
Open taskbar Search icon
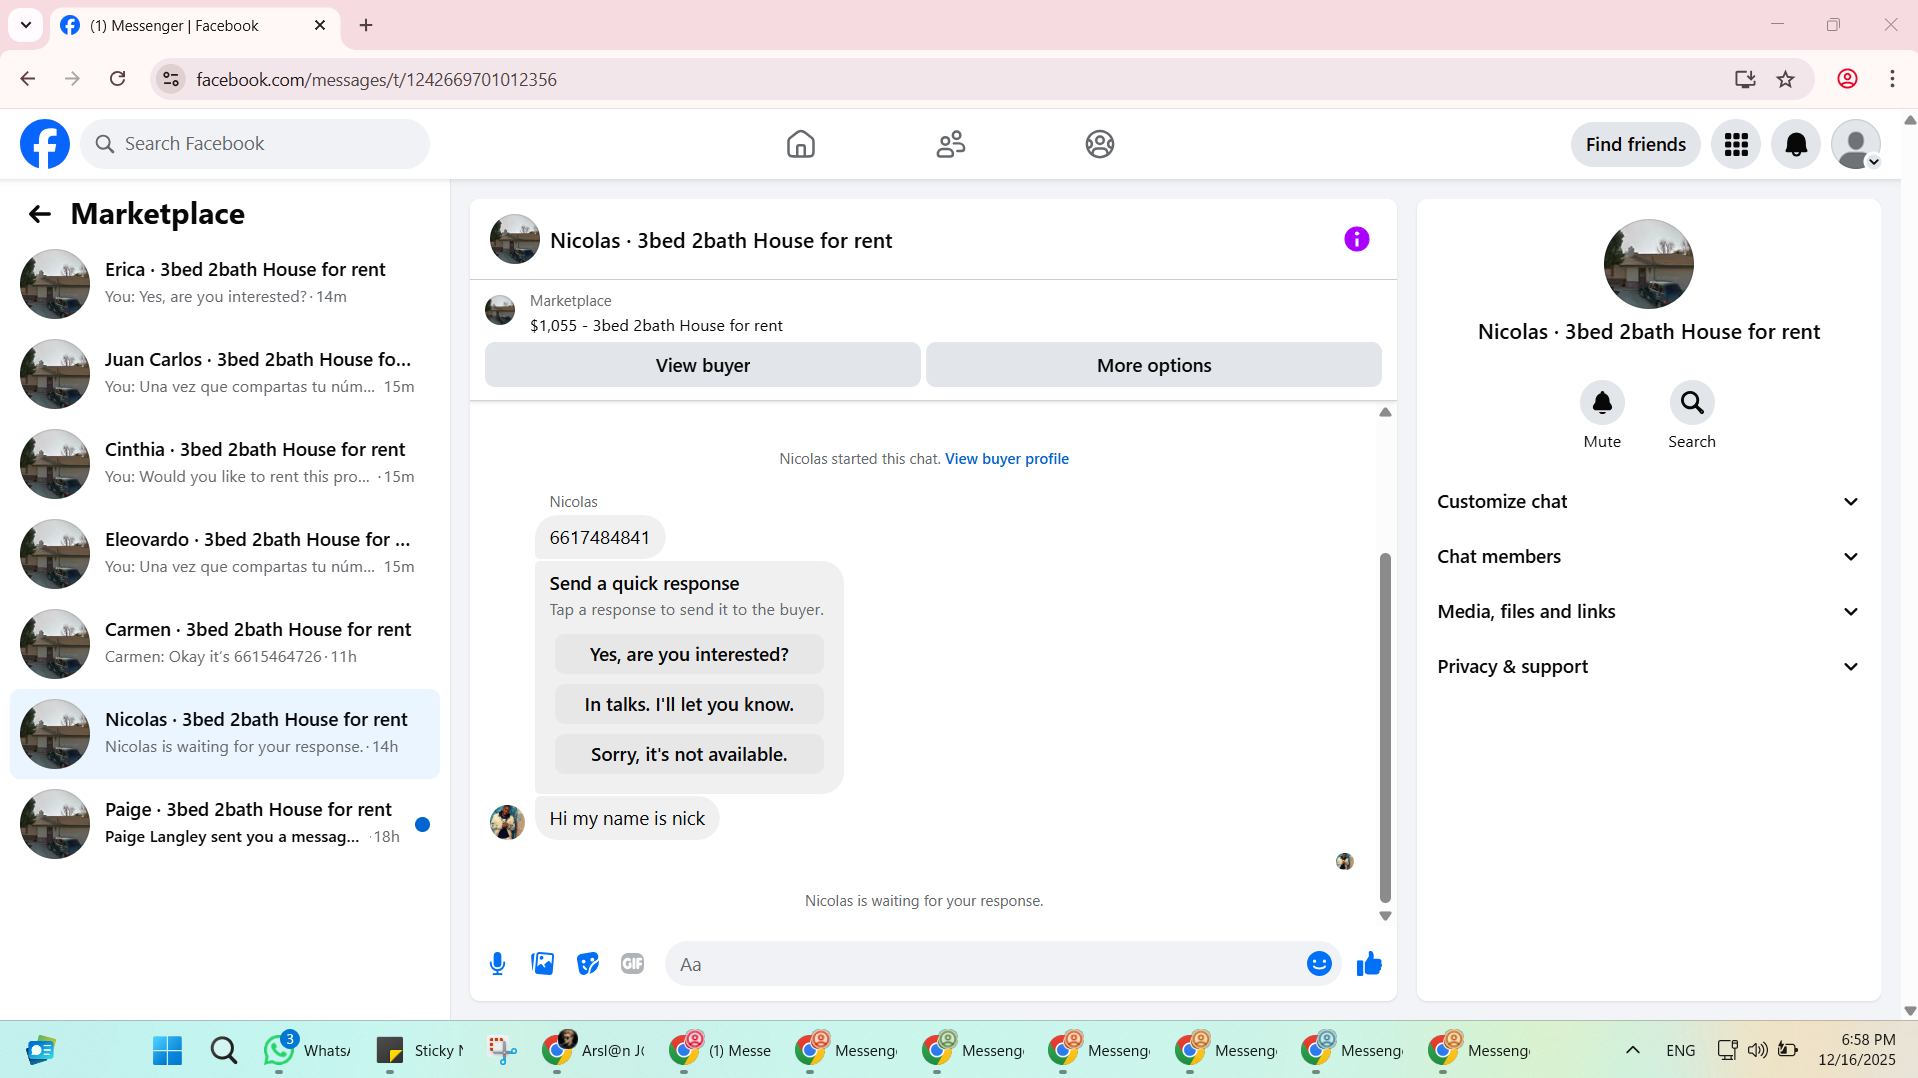tap(224, 1050)
